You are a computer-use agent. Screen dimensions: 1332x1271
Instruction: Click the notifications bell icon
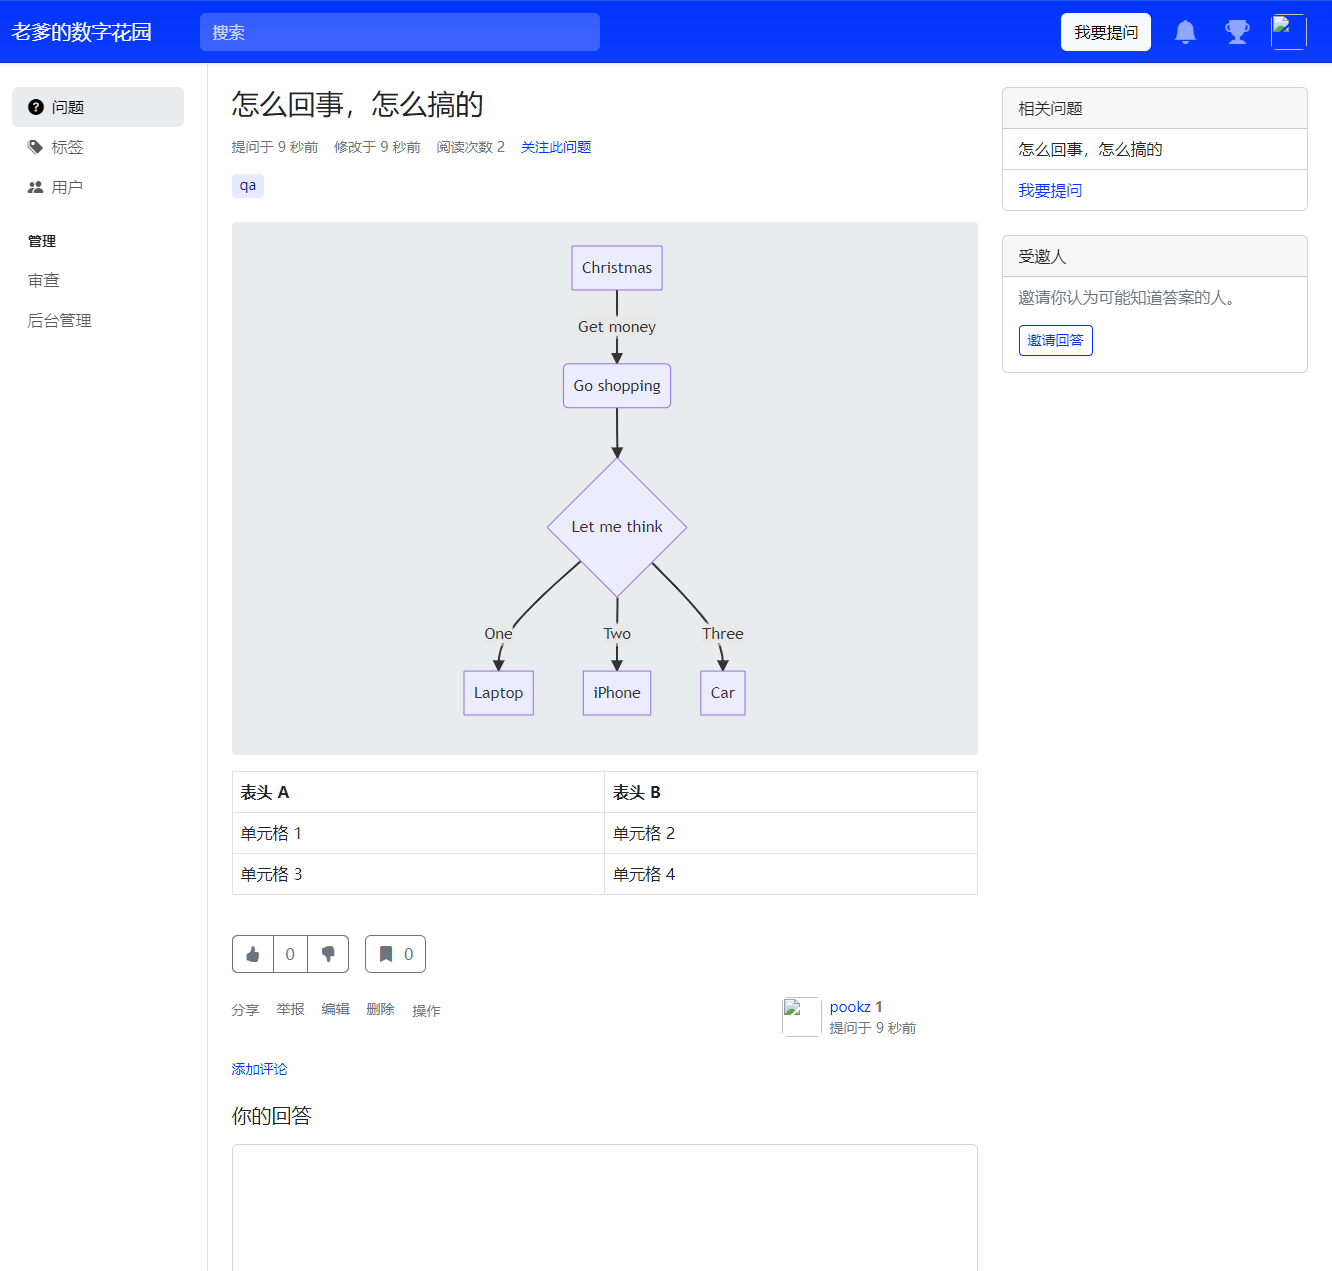(x=1185, y=32)
